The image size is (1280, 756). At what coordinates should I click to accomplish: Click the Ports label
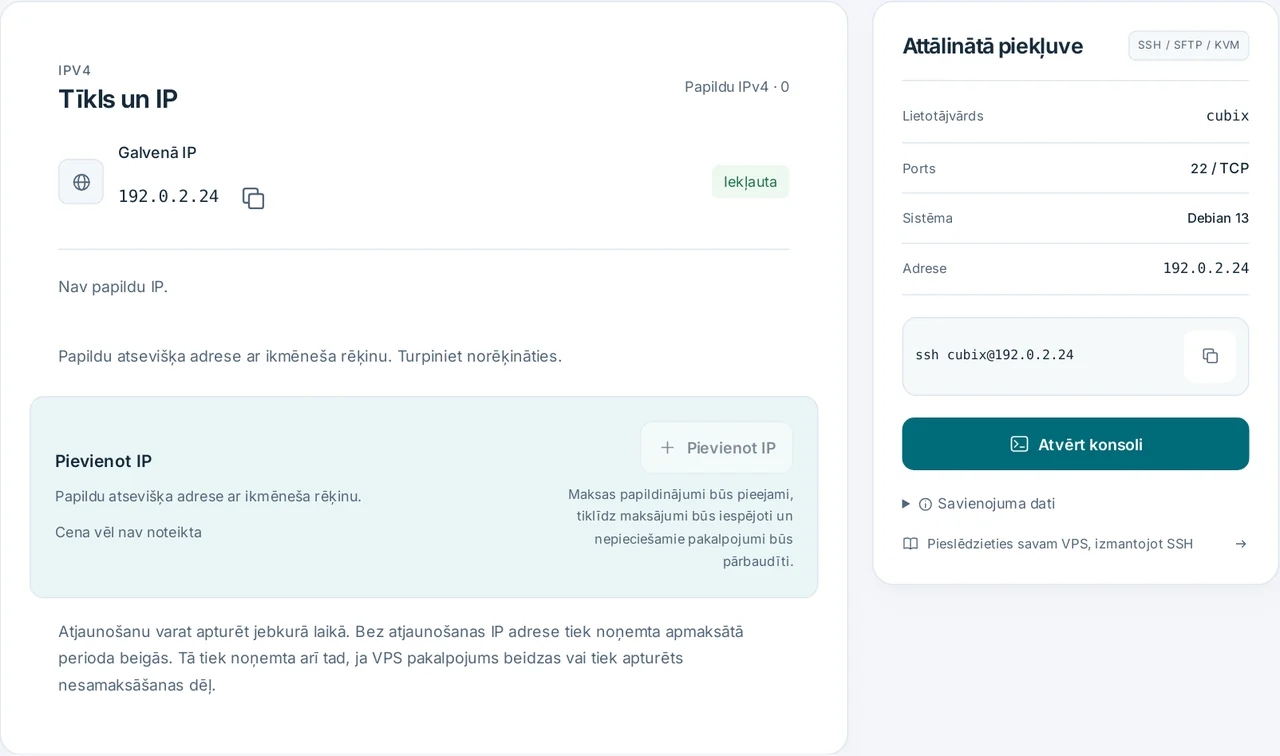[919, 168]
